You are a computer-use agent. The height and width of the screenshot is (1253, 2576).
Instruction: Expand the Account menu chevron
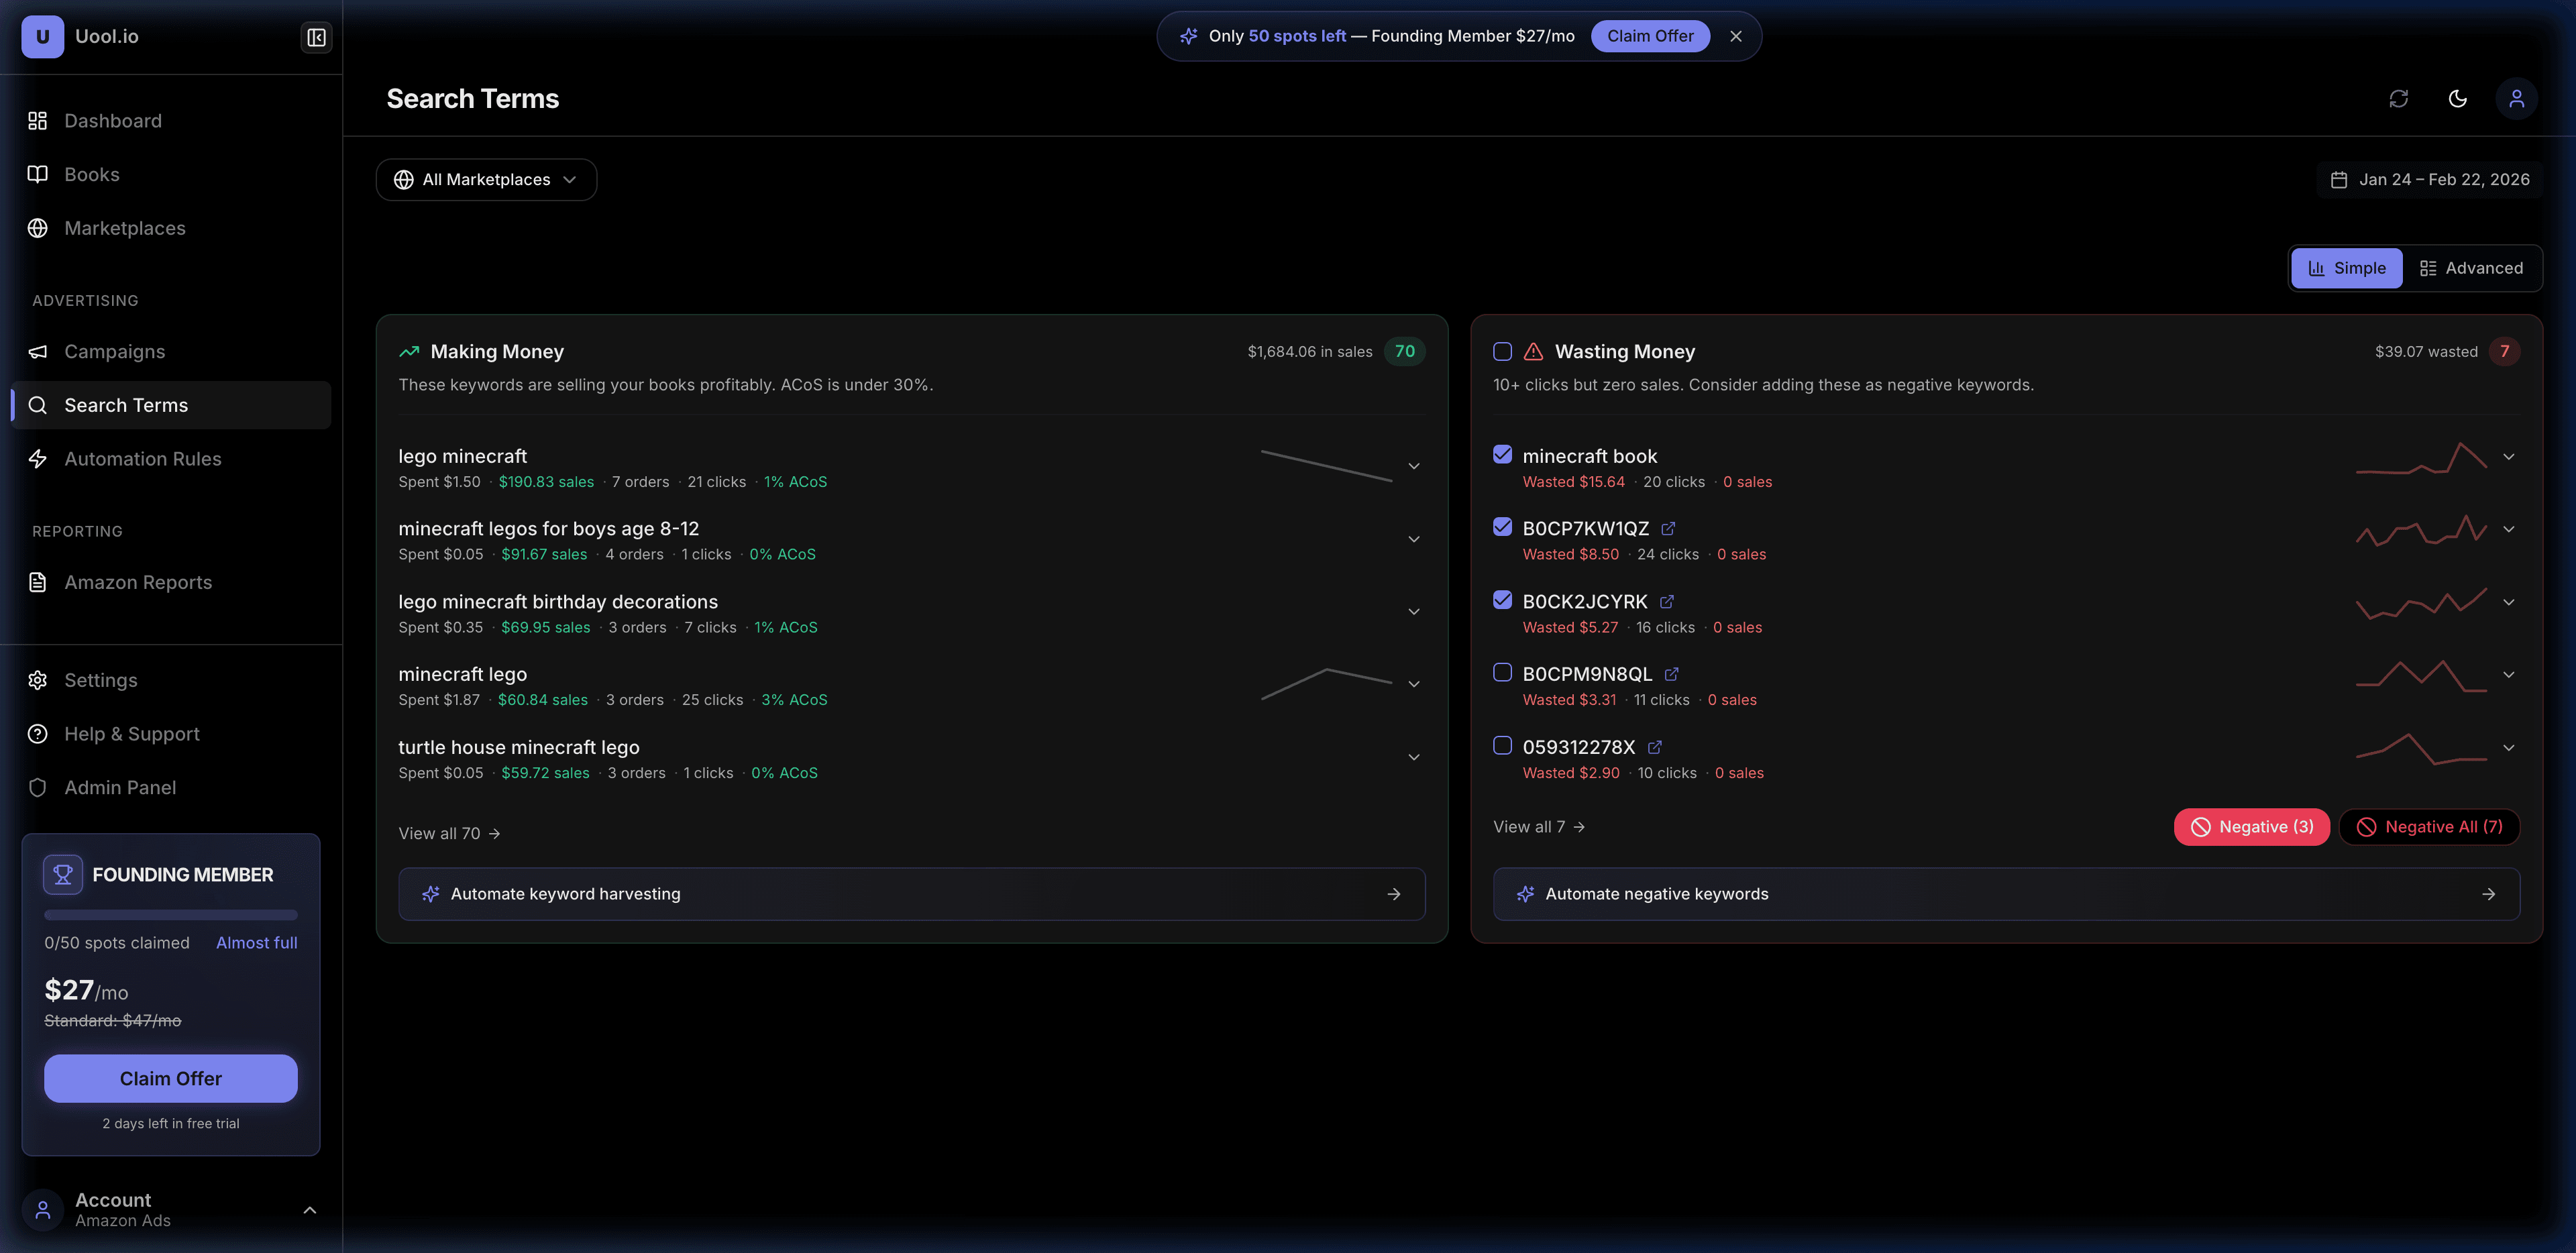(310, 1210)
